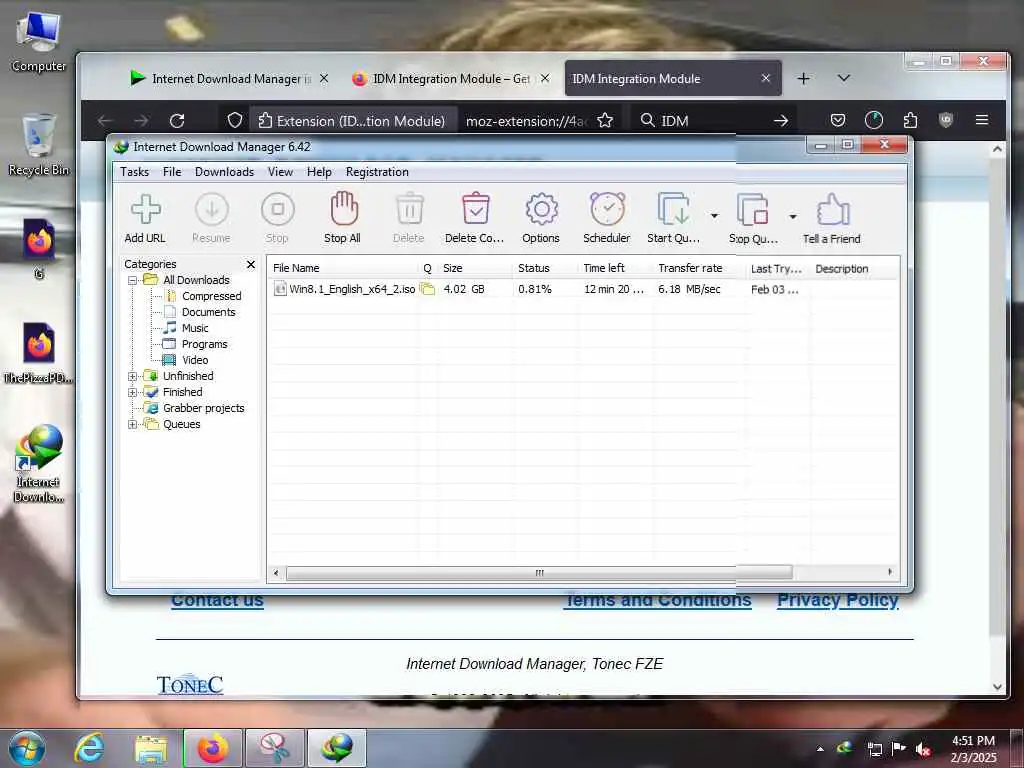Image resolution: width=1024 pixels, height=768 pixels.
Task: Open the Contact us link
Action: tap(217, 600)
